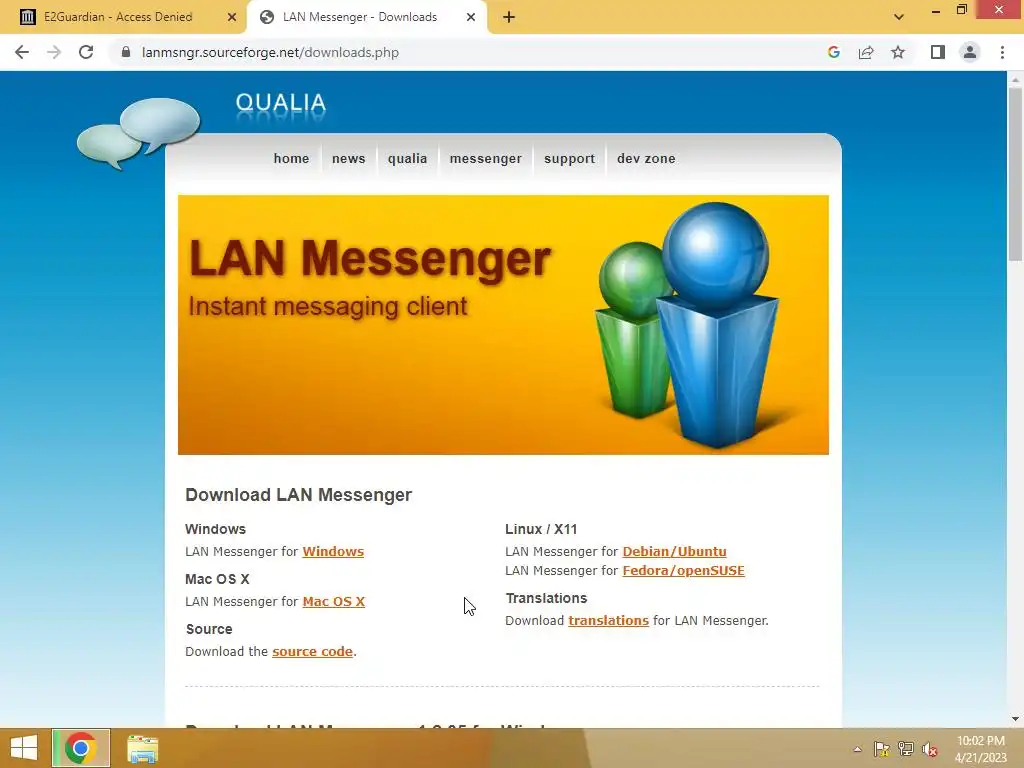Click the page vertical scrollbar thumb
This screenshot has width=1024, height=768.
point(1015,174)
